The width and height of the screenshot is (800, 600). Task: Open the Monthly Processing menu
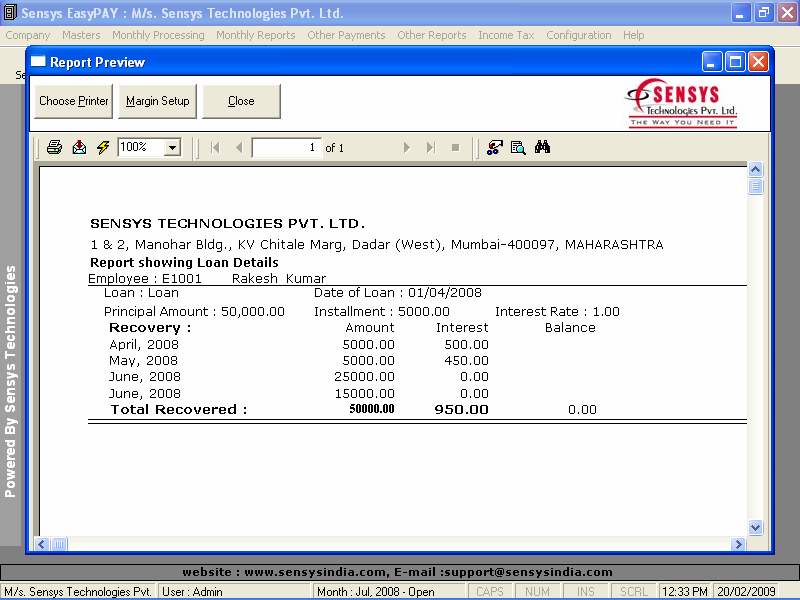tap(158, 35)
